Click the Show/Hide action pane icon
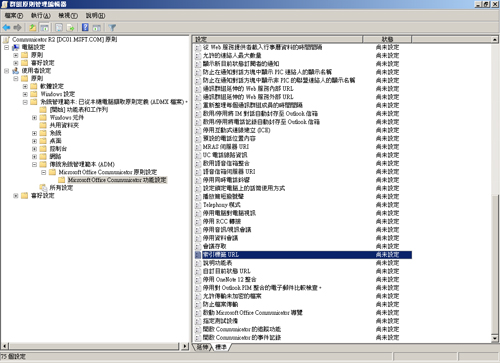Screen dimensions: 500x363 (97, 27)
